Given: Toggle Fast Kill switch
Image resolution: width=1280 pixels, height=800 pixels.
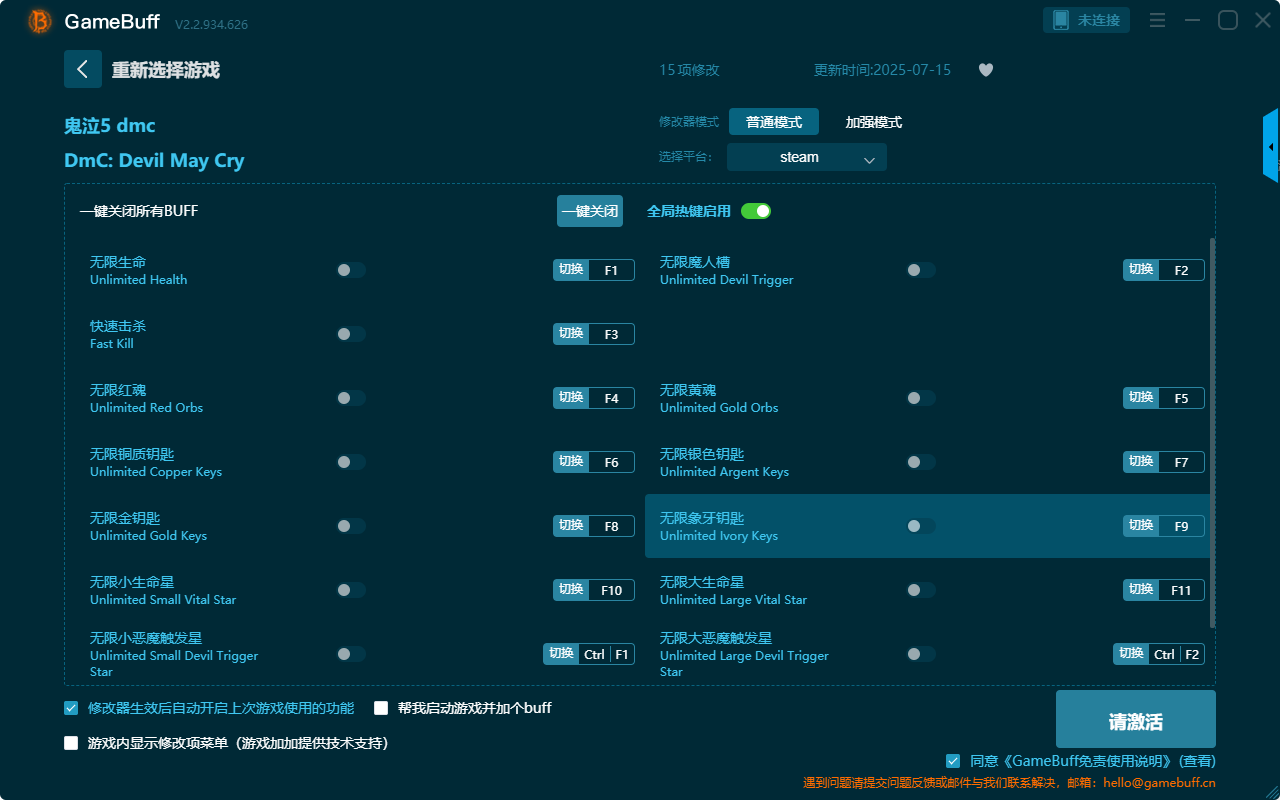Looking at the screenshot, I should (351, 334).
